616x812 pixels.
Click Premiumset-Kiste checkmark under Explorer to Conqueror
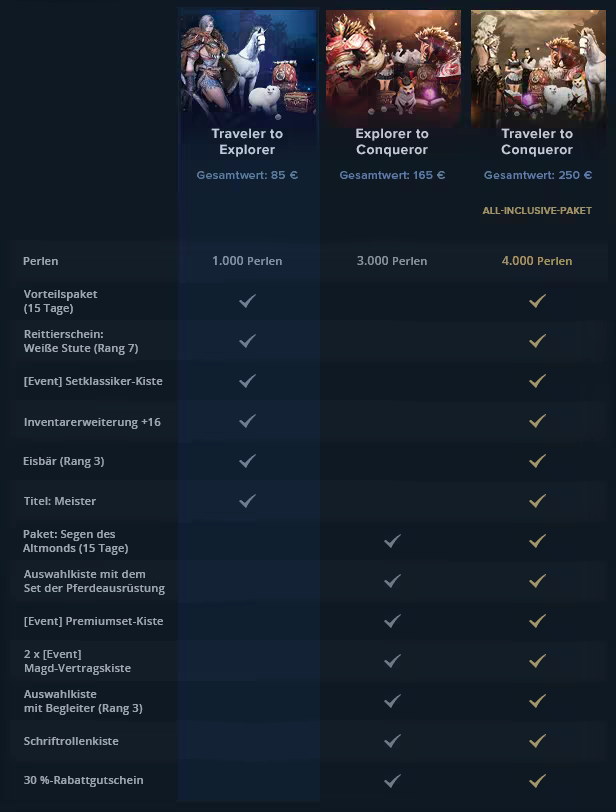click(x=392, y=621)
